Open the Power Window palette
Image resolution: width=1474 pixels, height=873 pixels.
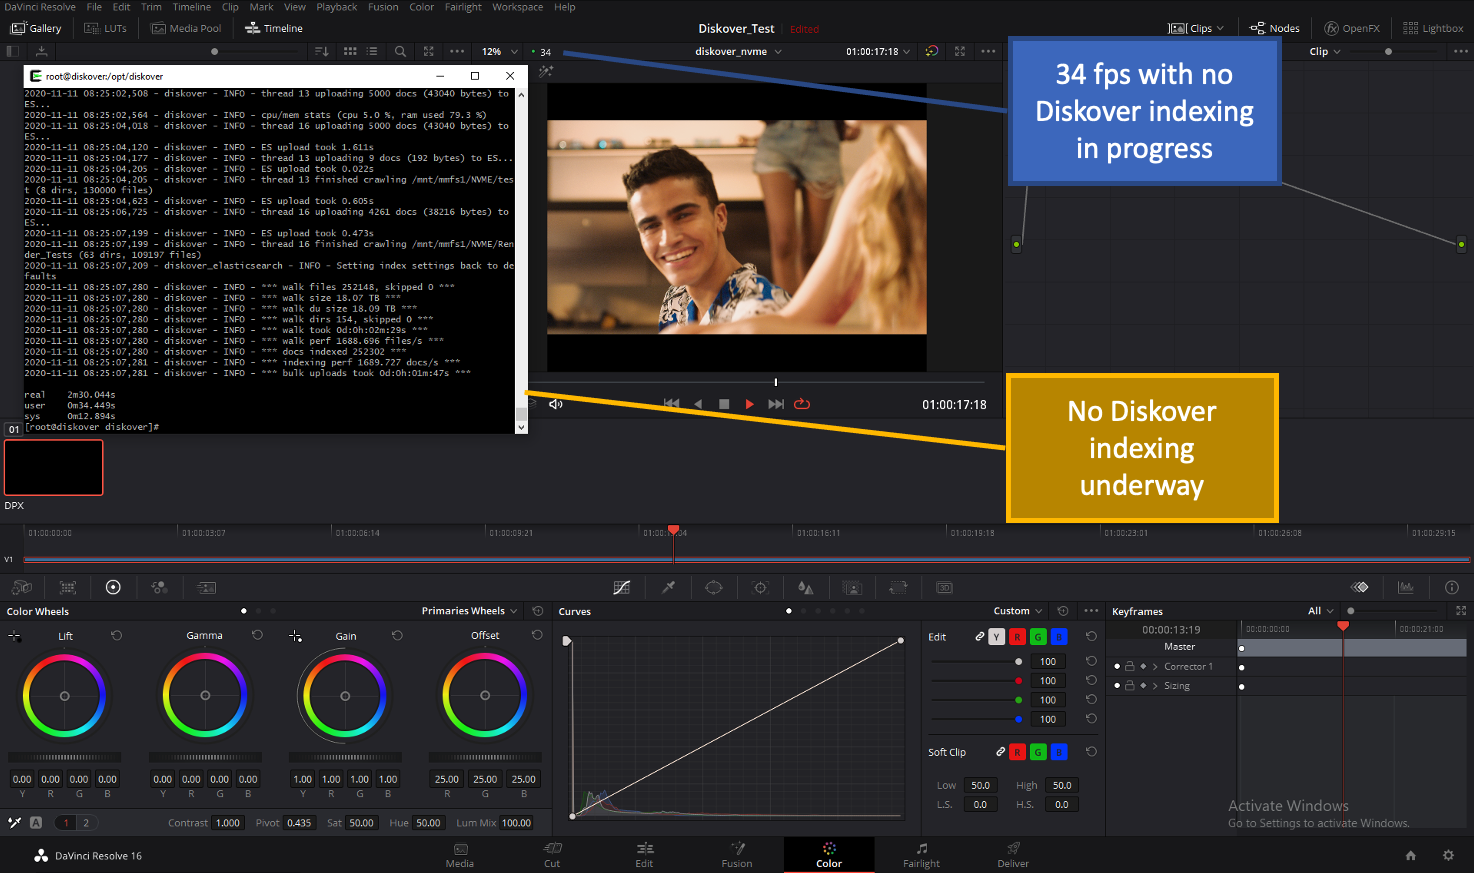(x=714, y=588)
